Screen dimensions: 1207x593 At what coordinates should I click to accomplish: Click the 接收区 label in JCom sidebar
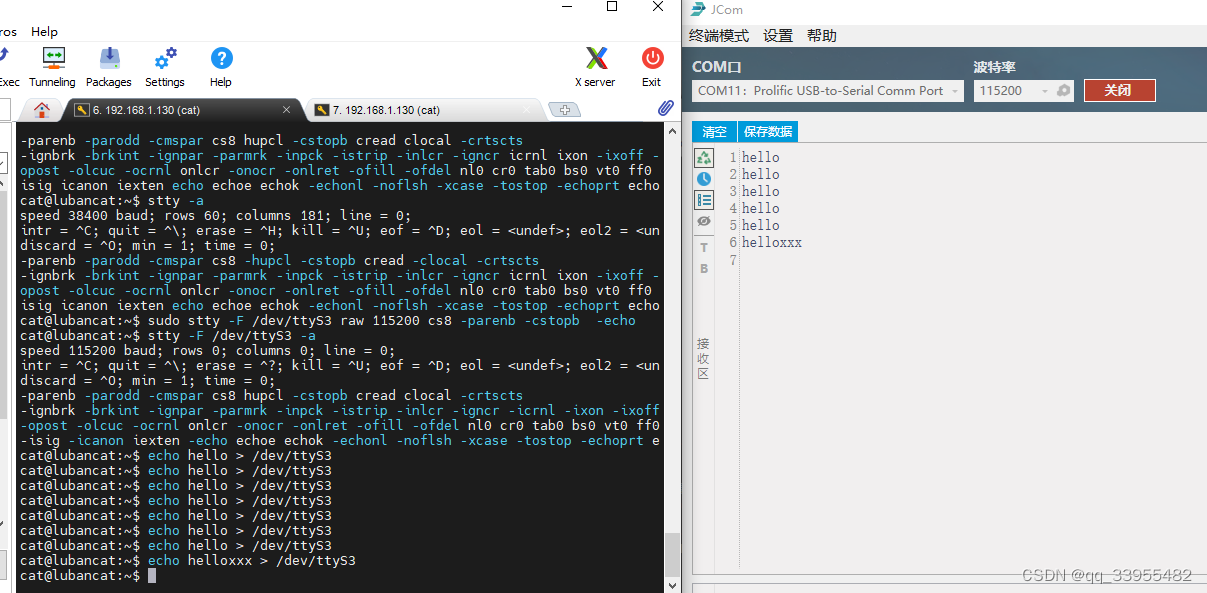click(x=703, y=358)
